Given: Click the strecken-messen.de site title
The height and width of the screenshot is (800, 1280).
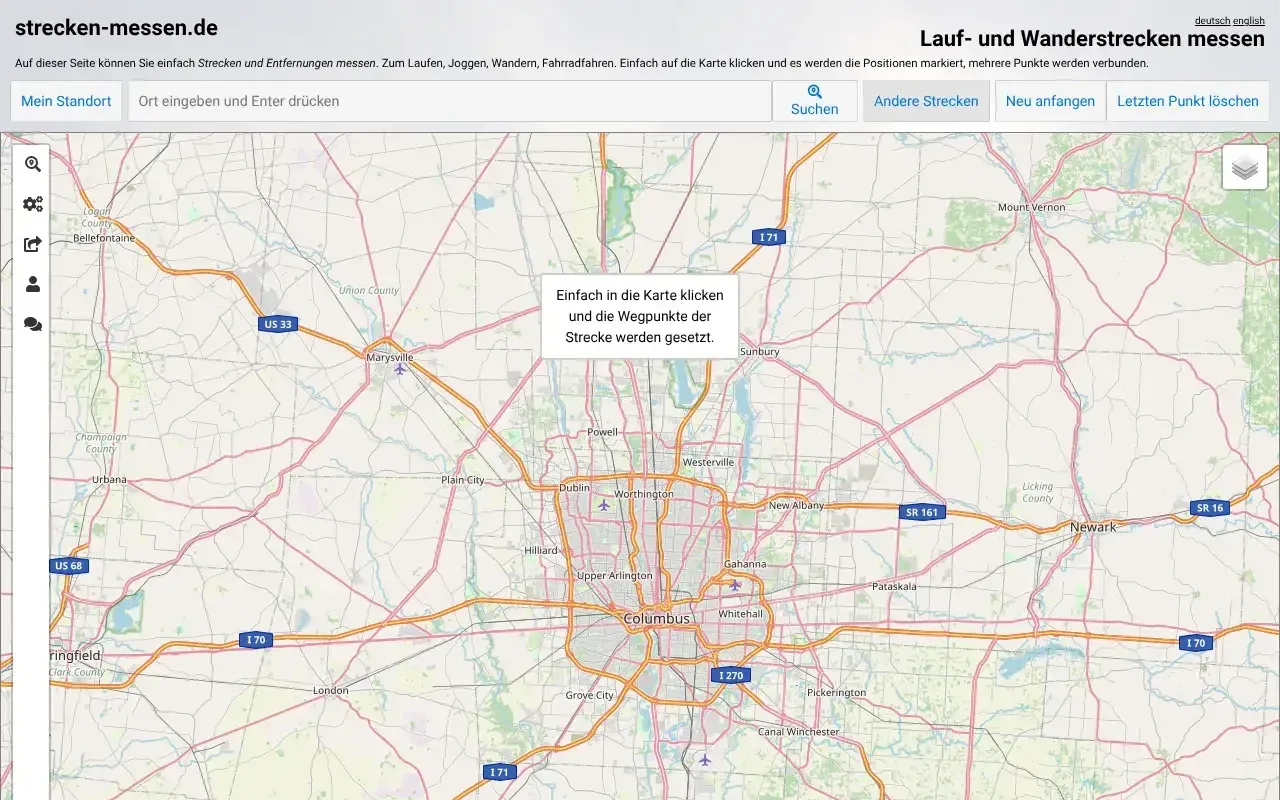Looking at the screenshot, I should tap(116, 28).
